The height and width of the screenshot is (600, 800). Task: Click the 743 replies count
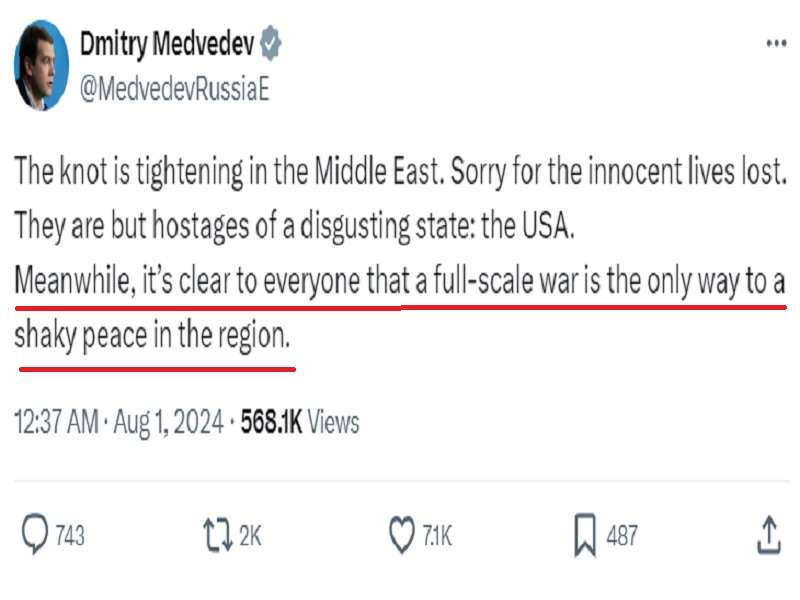pyautogui.click(x=69, y=536)
